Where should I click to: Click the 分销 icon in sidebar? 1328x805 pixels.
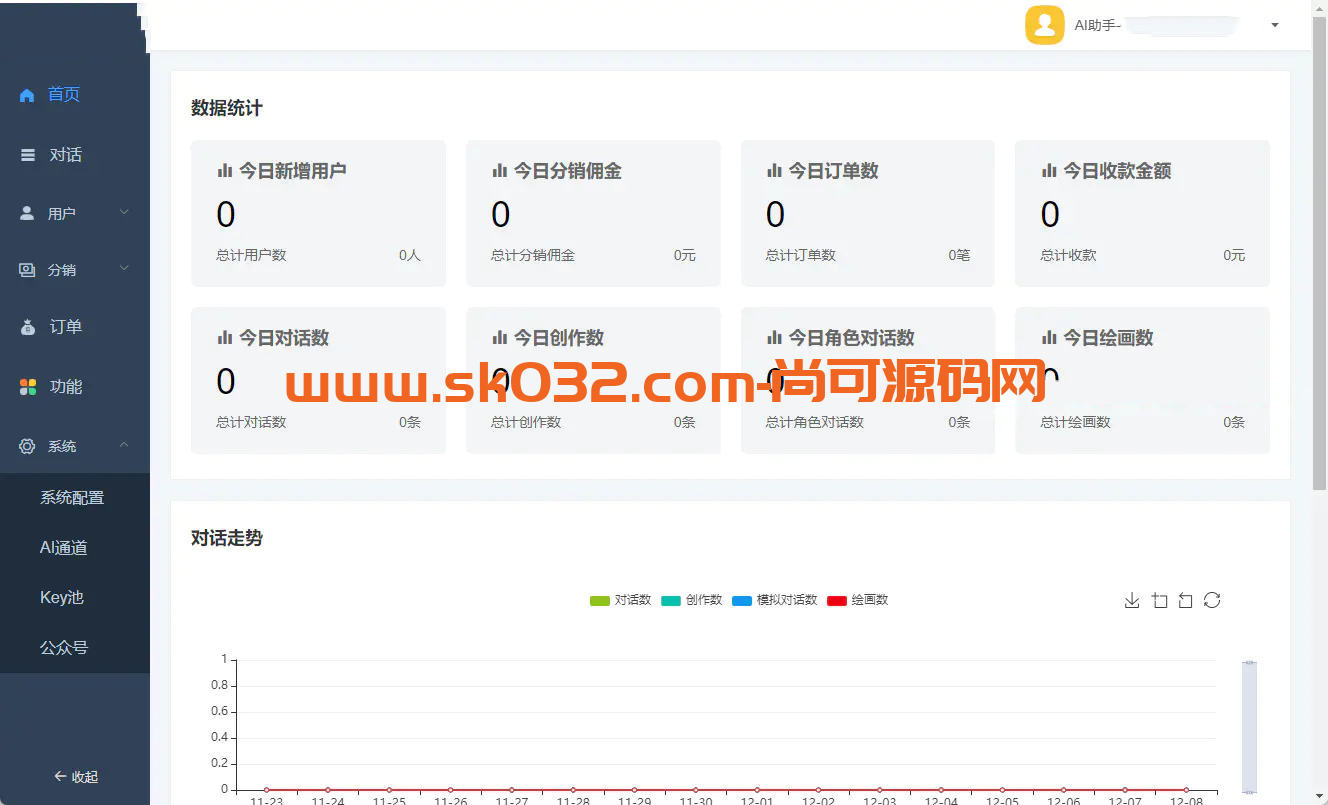(x=27, y=270)
